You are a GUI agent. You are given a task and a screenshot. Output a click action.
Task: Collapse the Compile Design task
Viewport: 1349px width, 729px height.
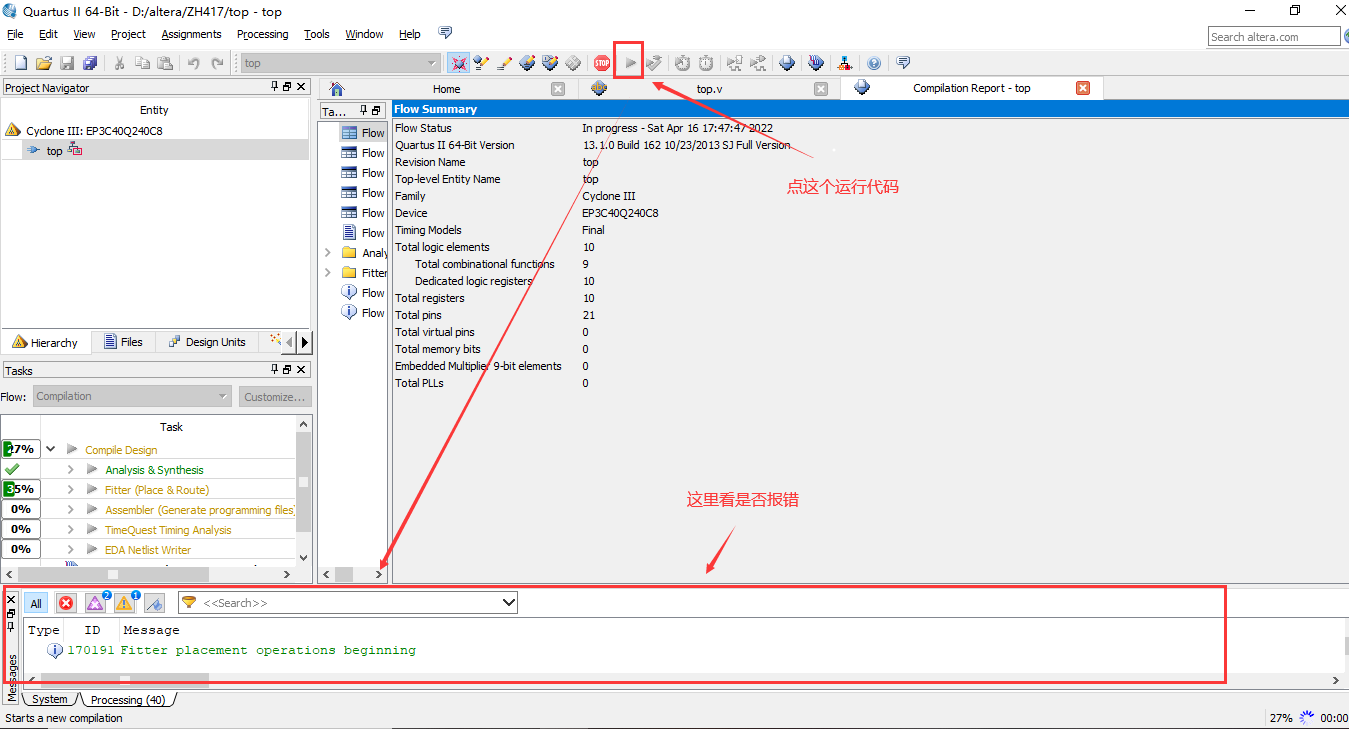(50, 450)
